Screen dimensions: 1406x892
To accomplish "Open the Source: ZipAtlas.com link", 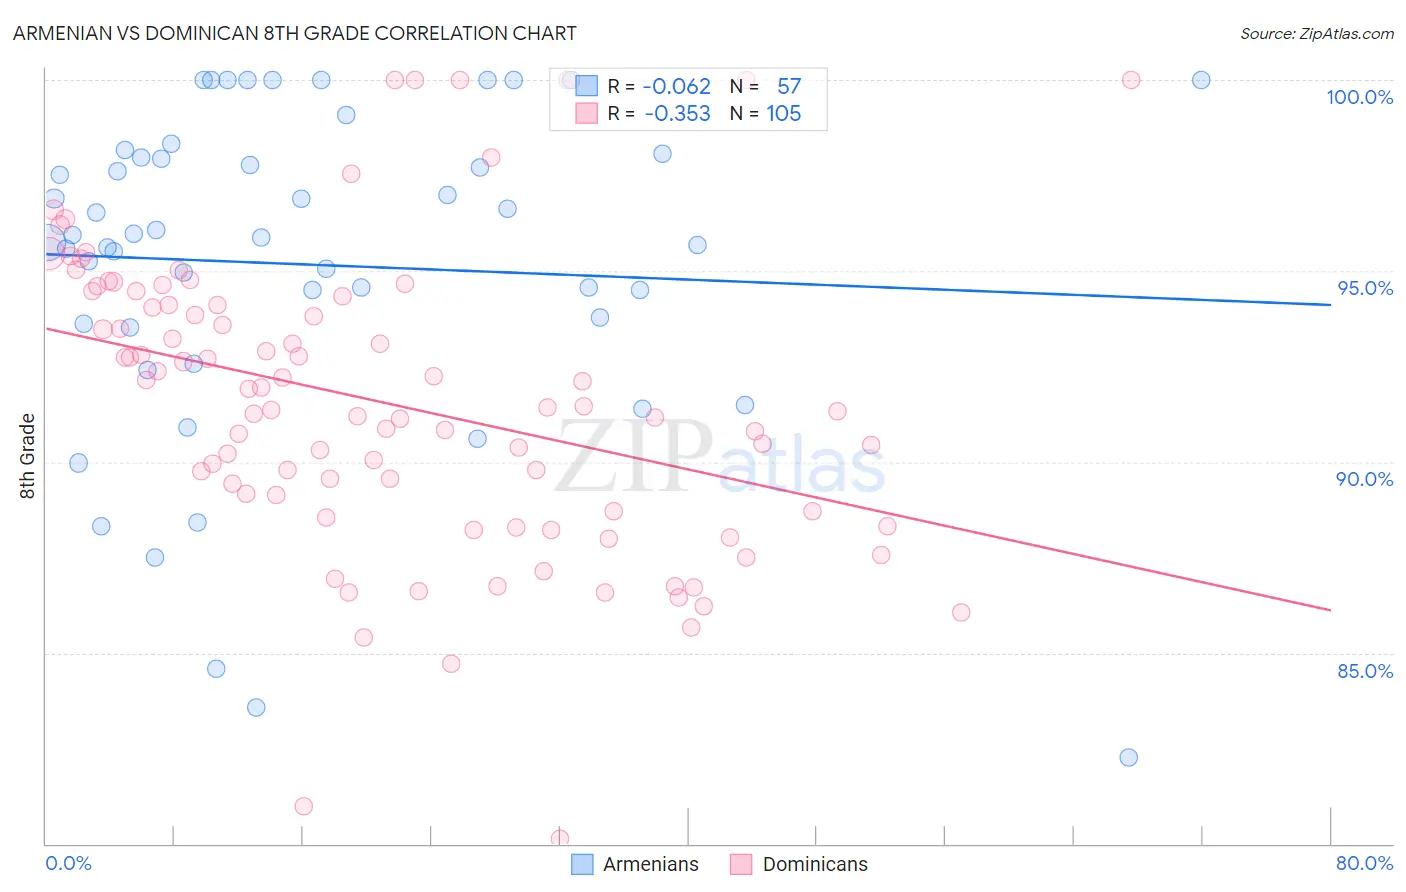I will (x=1317, y=33).
